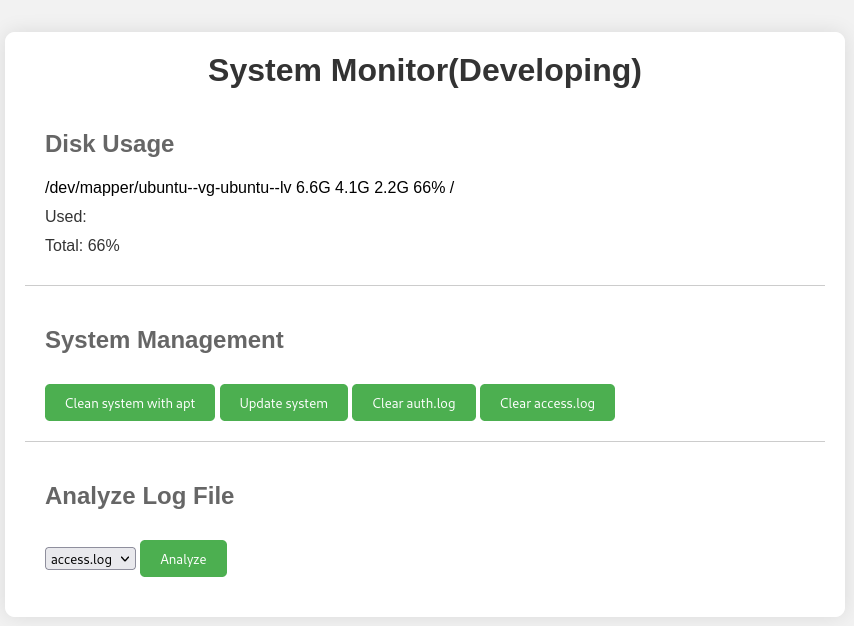Click the white content card background
Viewport: 854px width, 626px height.
tap(700, 500)
